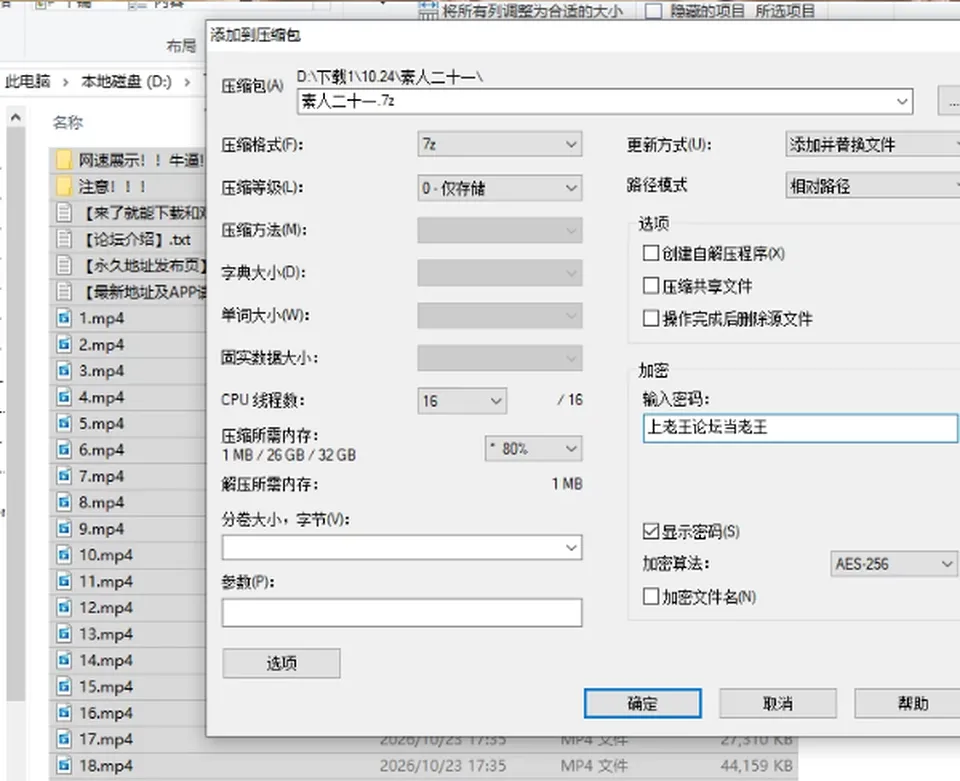Open the 分卷大小 combo box
Viewport: 960px width, 781px height.
point(402,548)
